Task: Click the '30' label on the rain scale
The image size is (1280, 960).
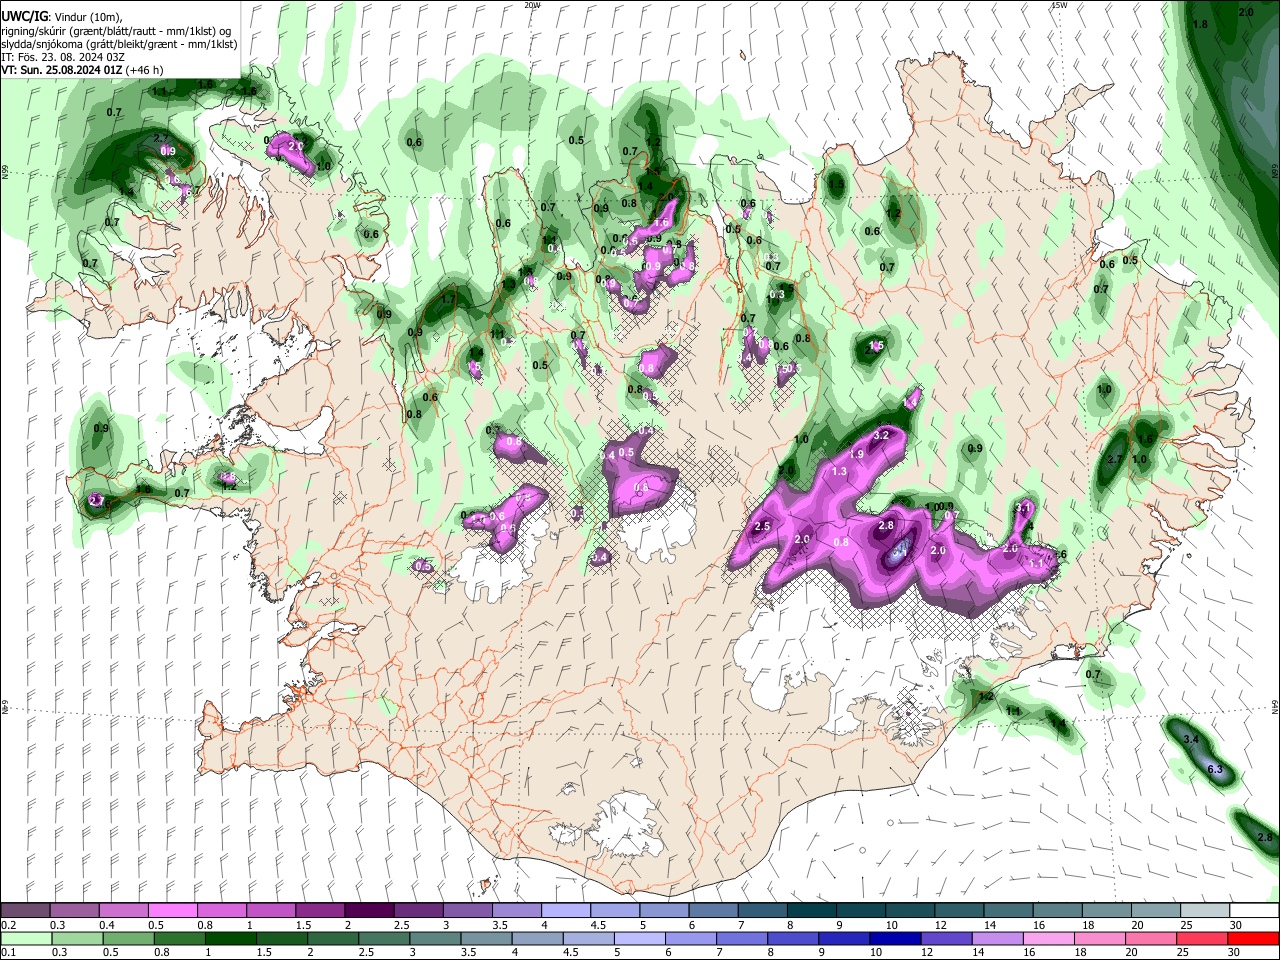Action: tap(1233, 953)
